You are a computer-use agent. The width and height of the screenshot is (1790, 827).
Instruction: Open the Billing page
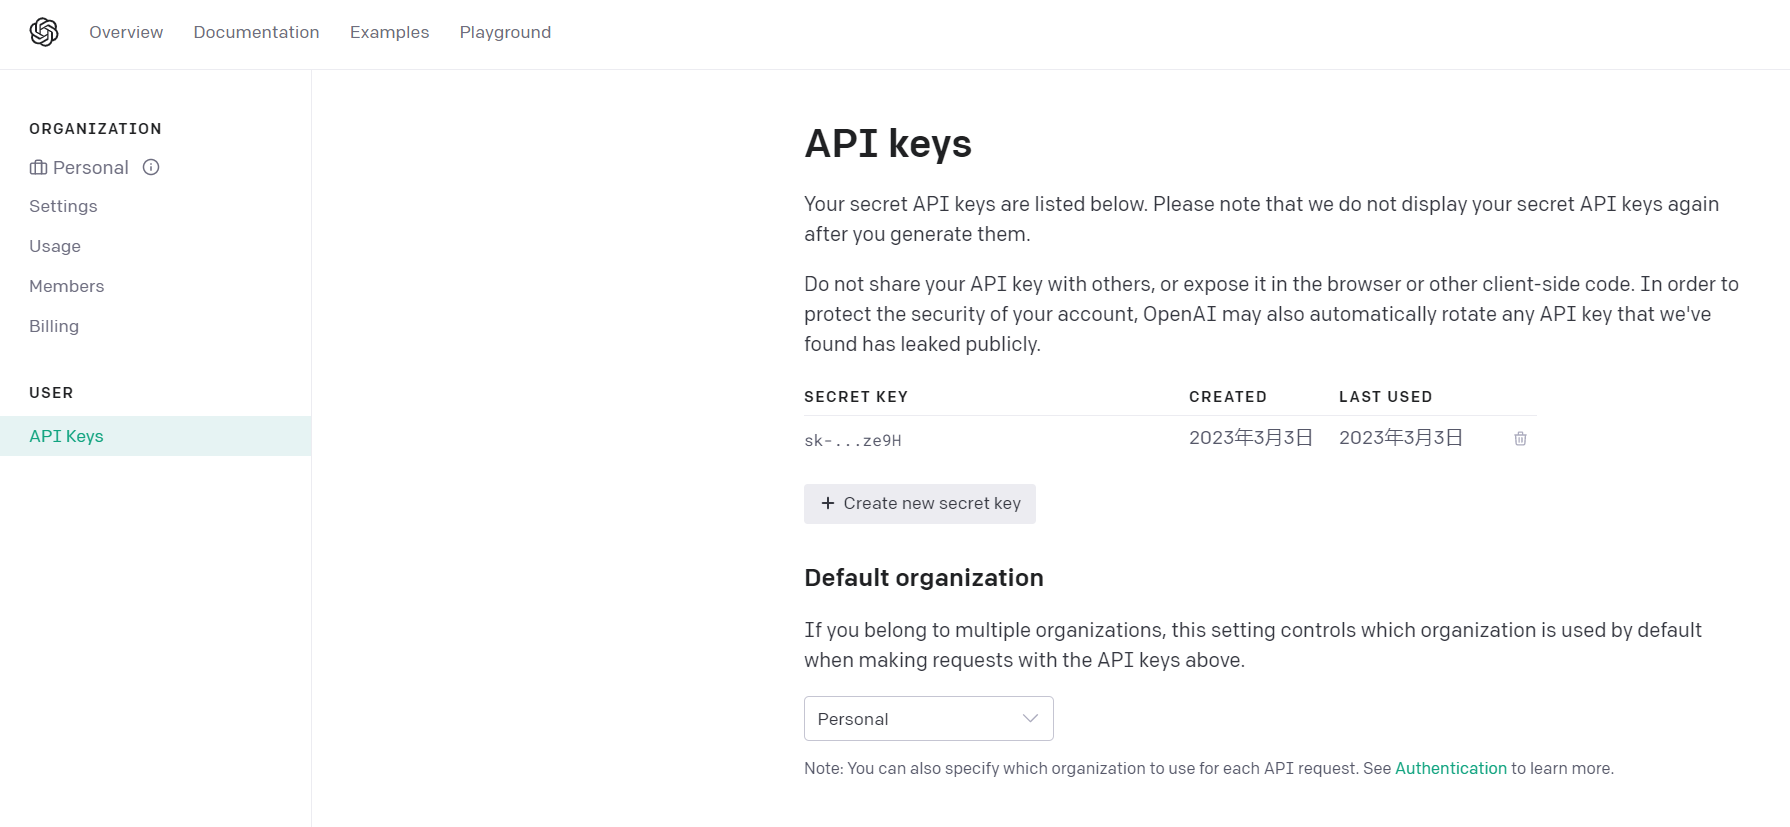click(54, 326)
